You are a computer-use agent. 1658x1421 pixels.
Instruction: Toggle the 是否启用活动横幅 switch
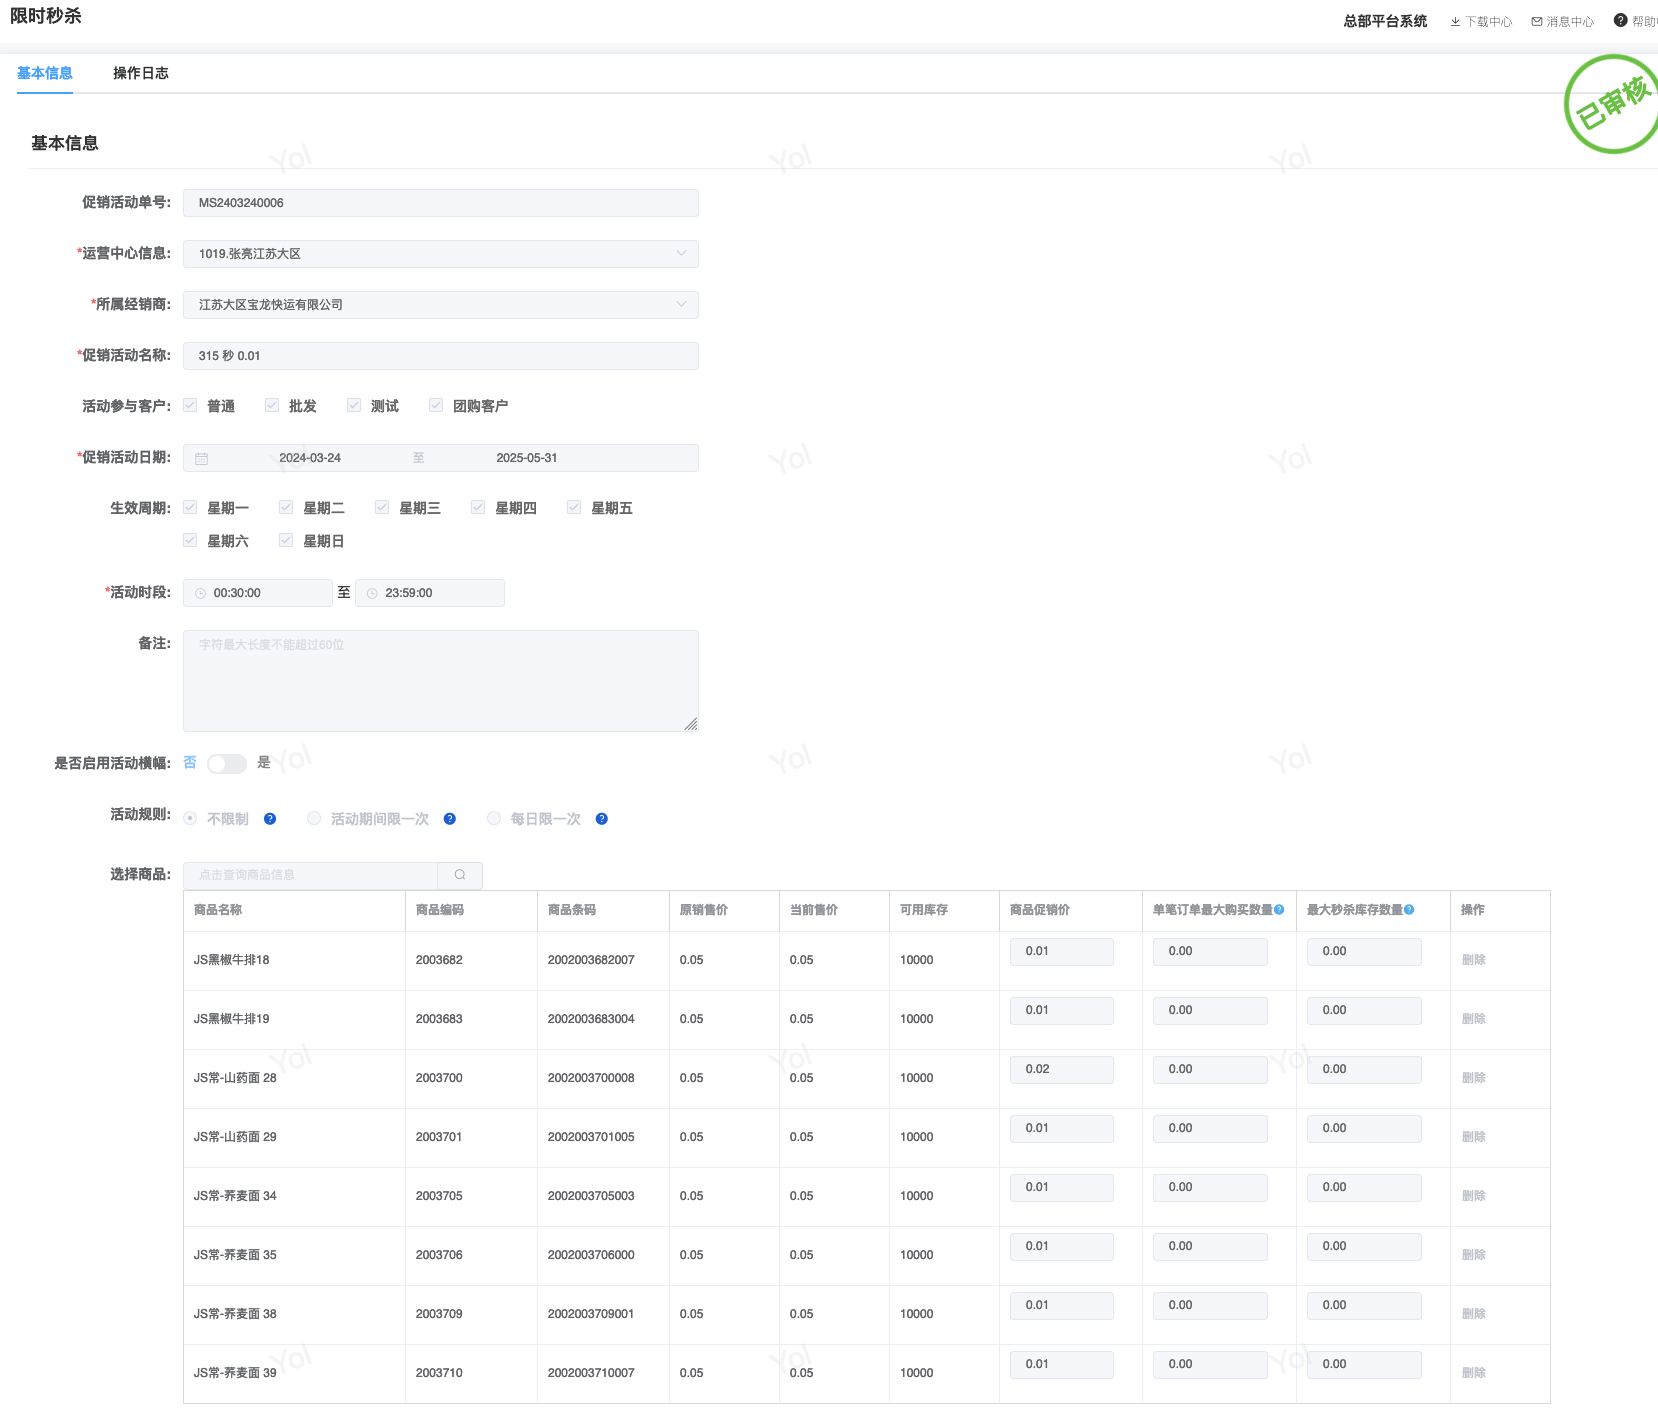pyautogui.click(x=227, y=764)
